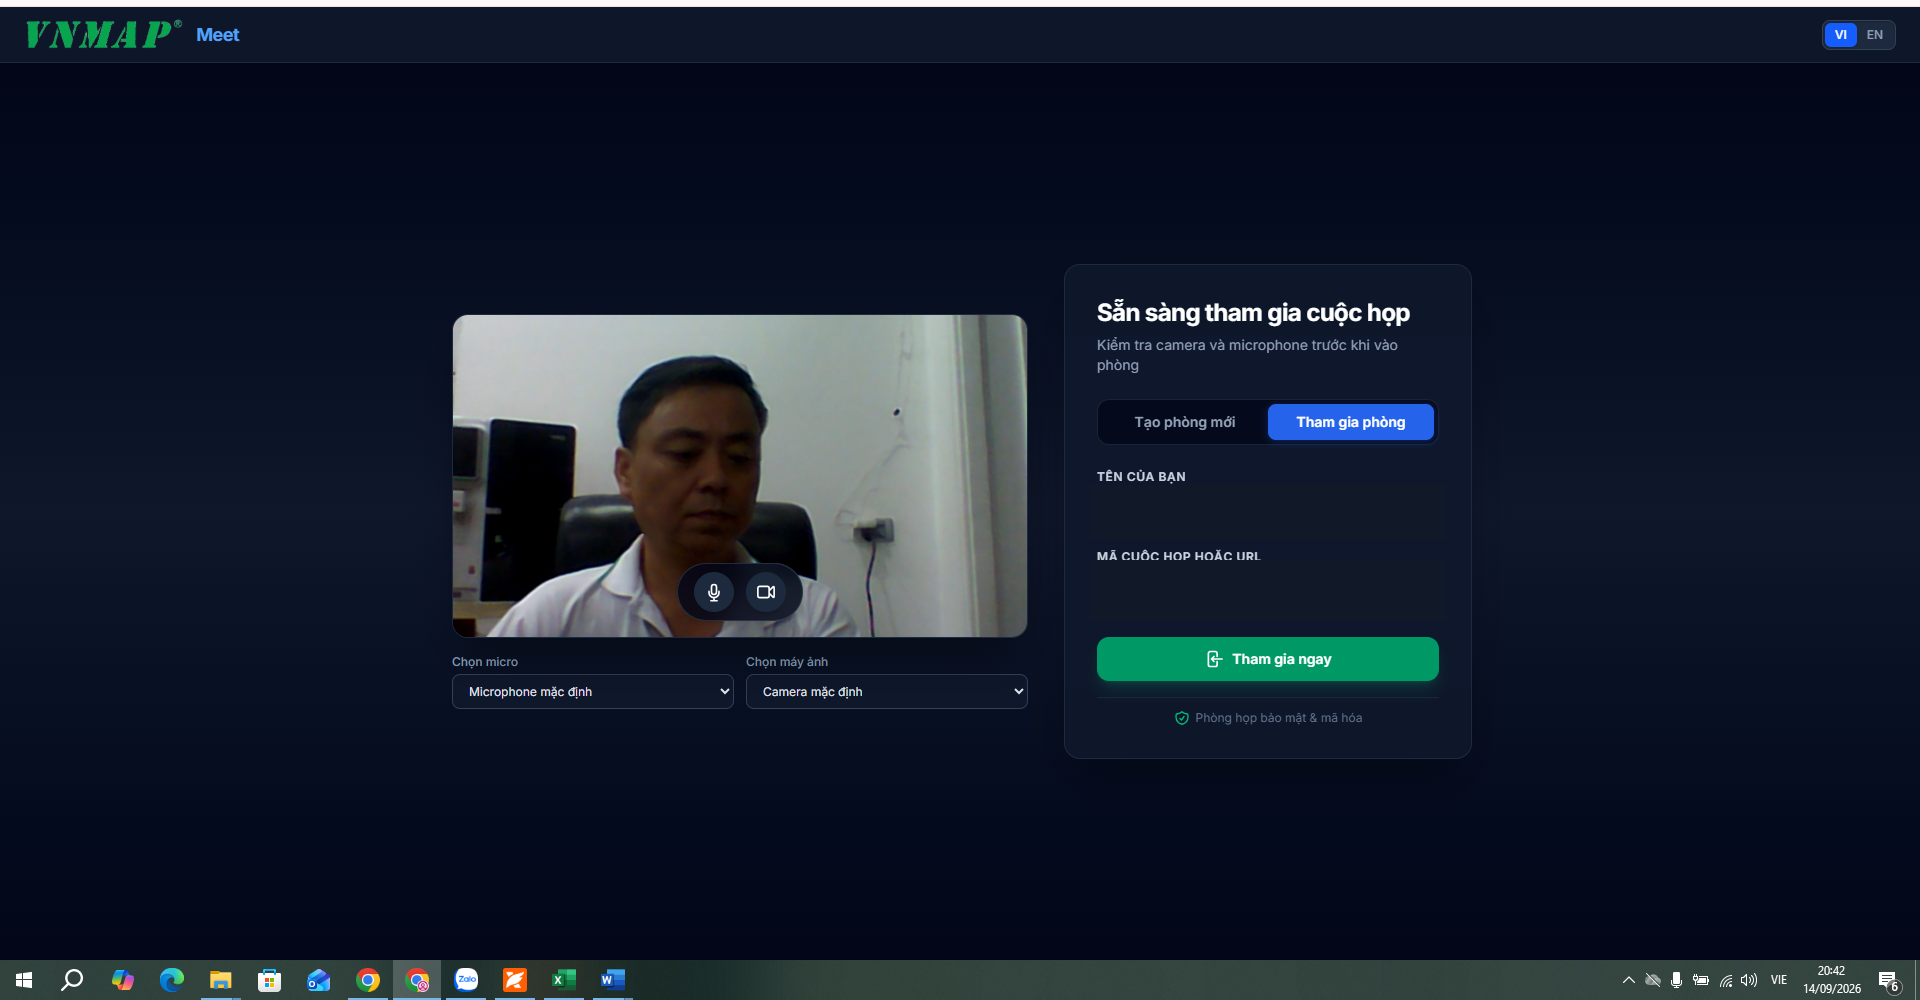The image size is (1920, 1000).
Task: Click the secure room shield icon
Action: click(1182, 718)
